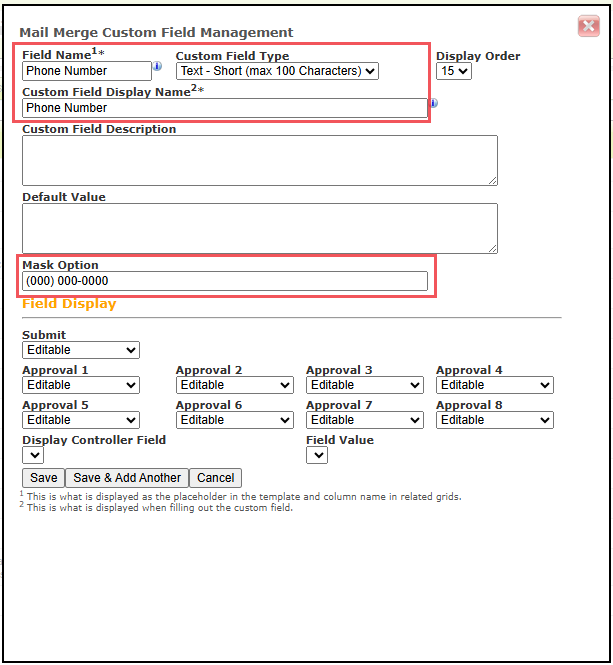This screenshot has height=665, width=613.
Task: Open the Submit display dropdown
Action: pyautogui.click(x=81, y=350)
